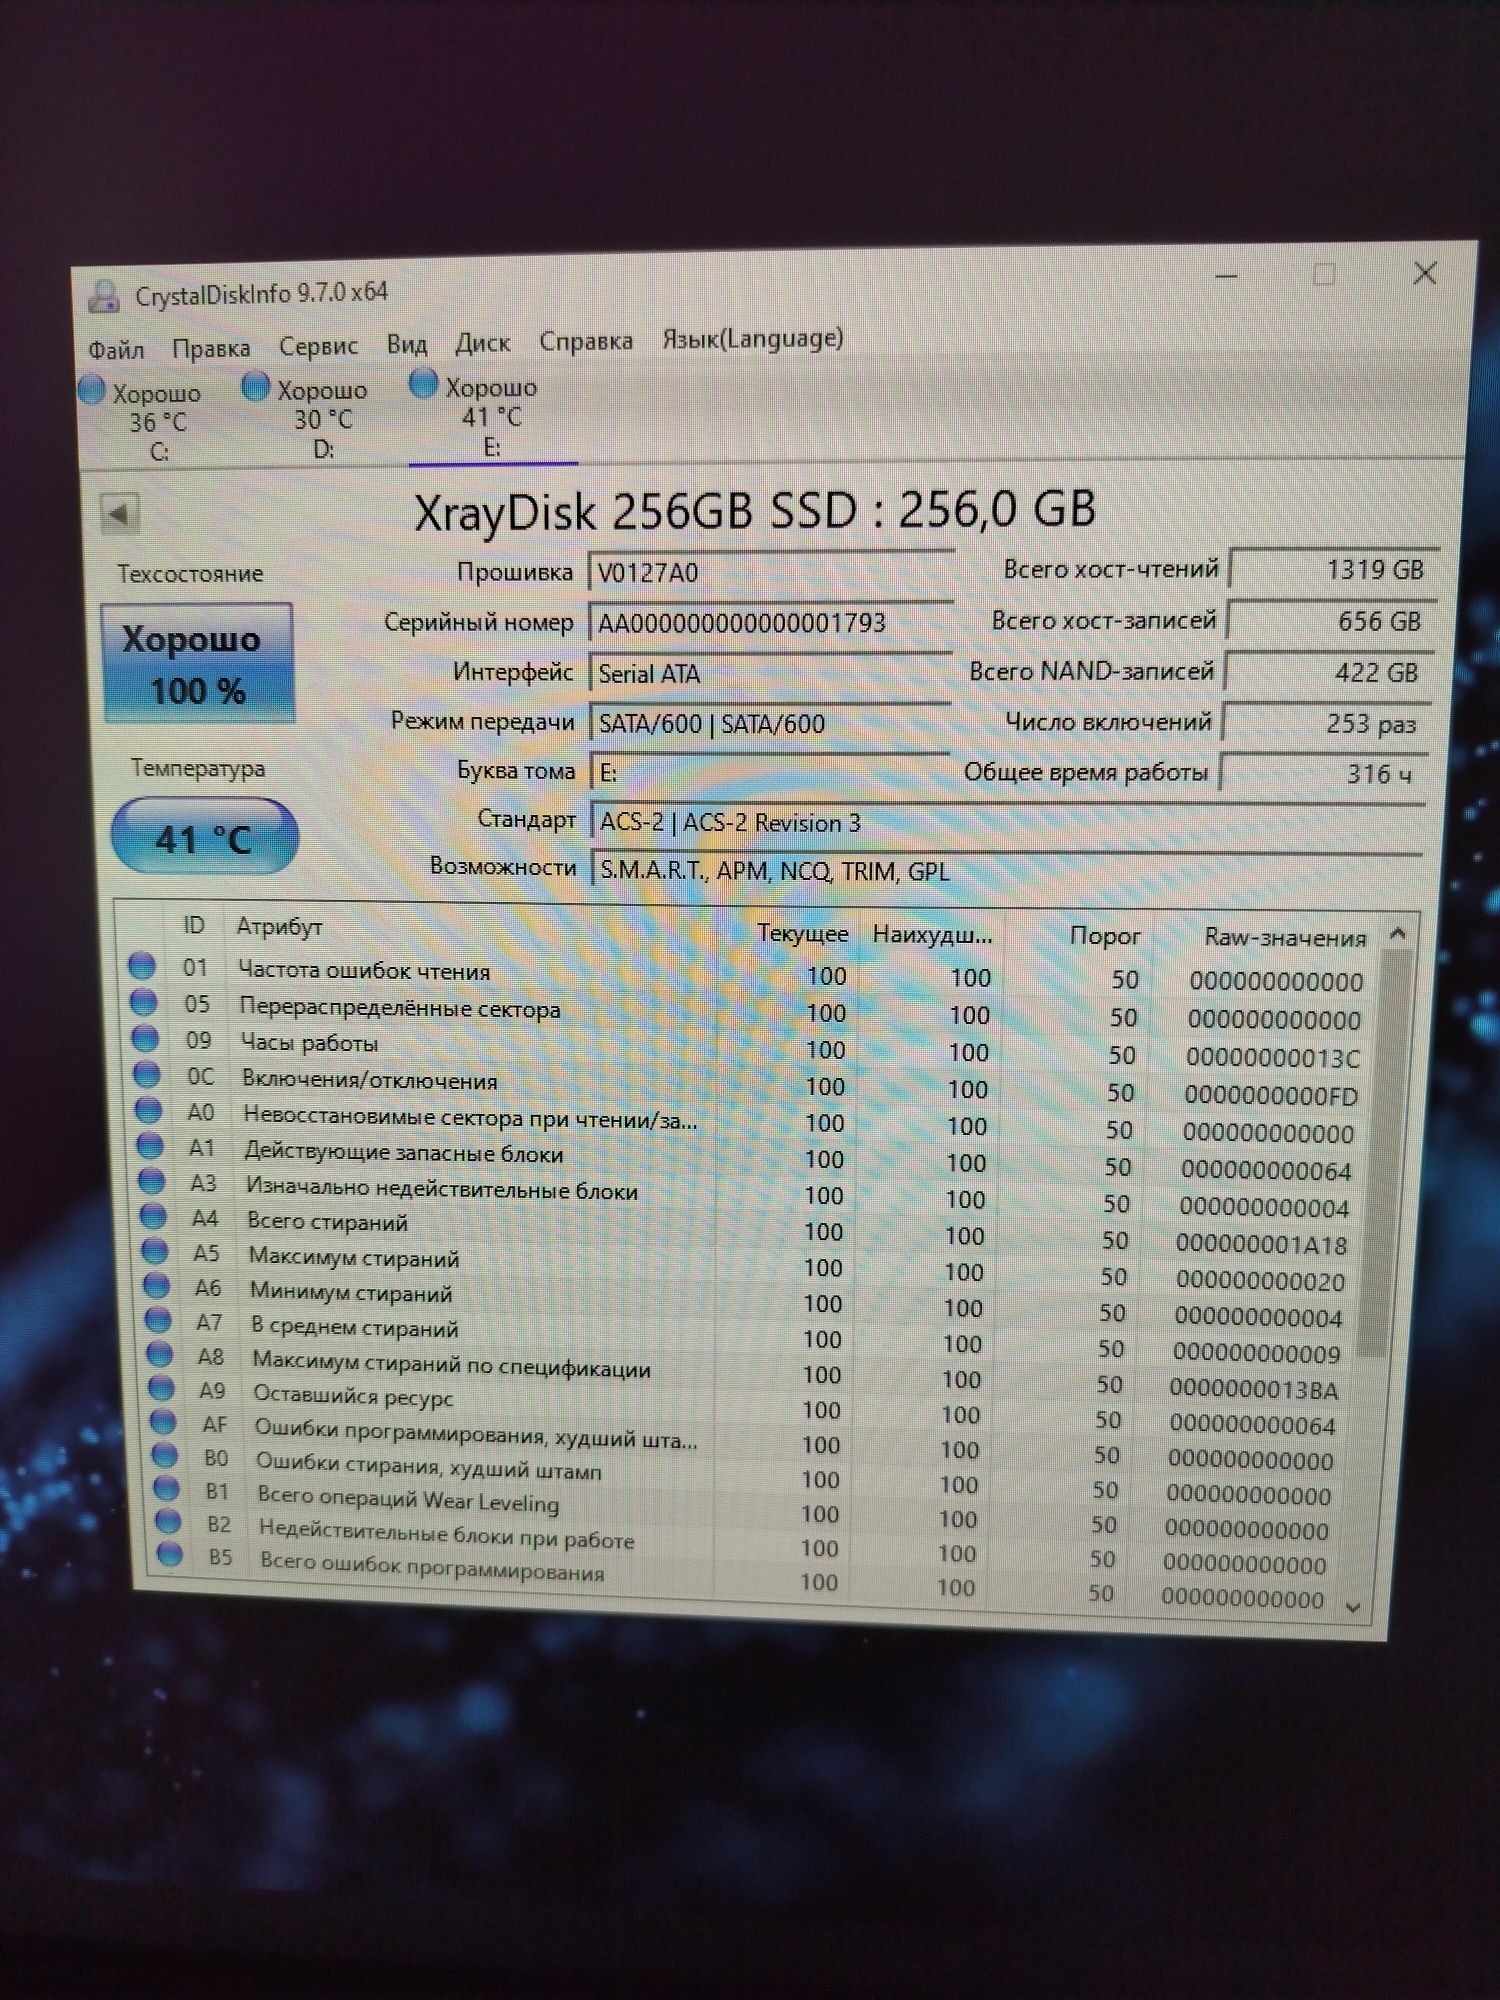Click blue status dot for attribute A1
The height and width of the screenshot is (2000, 1500).
150,1145
